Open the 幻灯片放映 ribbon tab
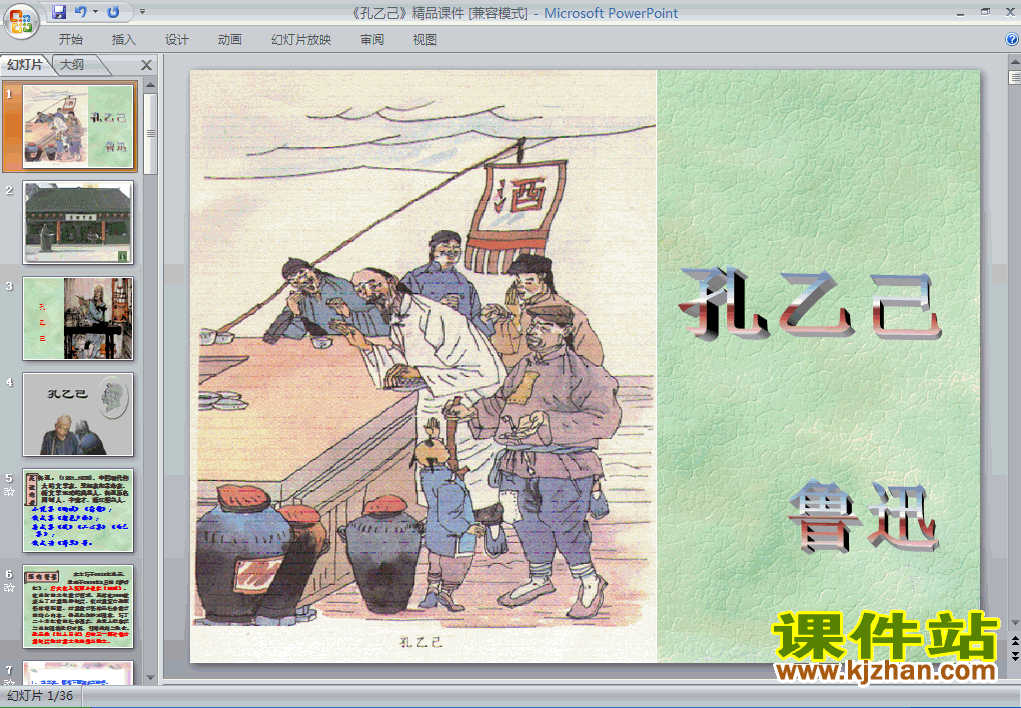Viewport: 1021px width, 708px height. pyautogui.click(x=301, y=40)
